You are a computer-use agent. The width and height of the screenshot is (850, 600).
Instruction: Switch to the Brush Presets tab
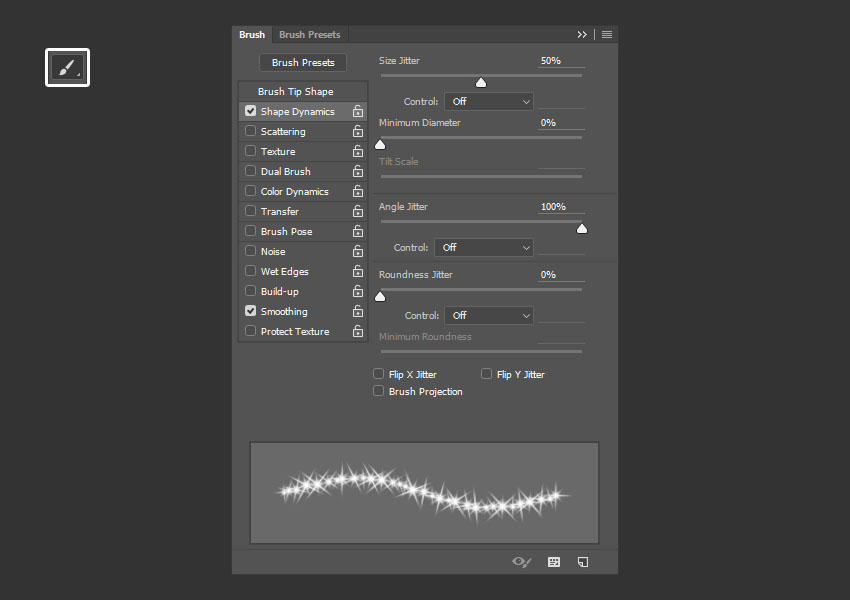309,35
